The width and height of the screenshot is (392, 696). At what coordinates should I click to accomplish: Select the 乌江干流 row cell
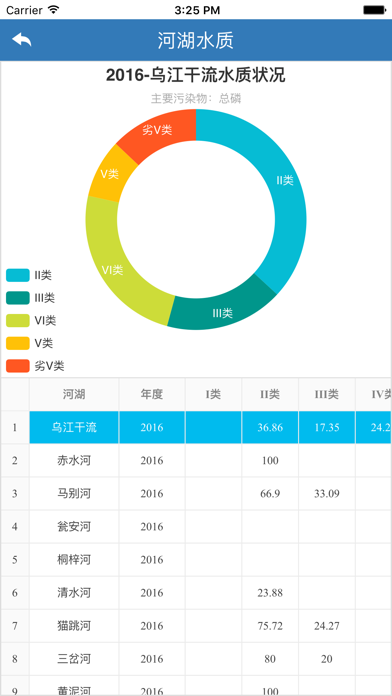pyautogui.click(x=74, y=427)
